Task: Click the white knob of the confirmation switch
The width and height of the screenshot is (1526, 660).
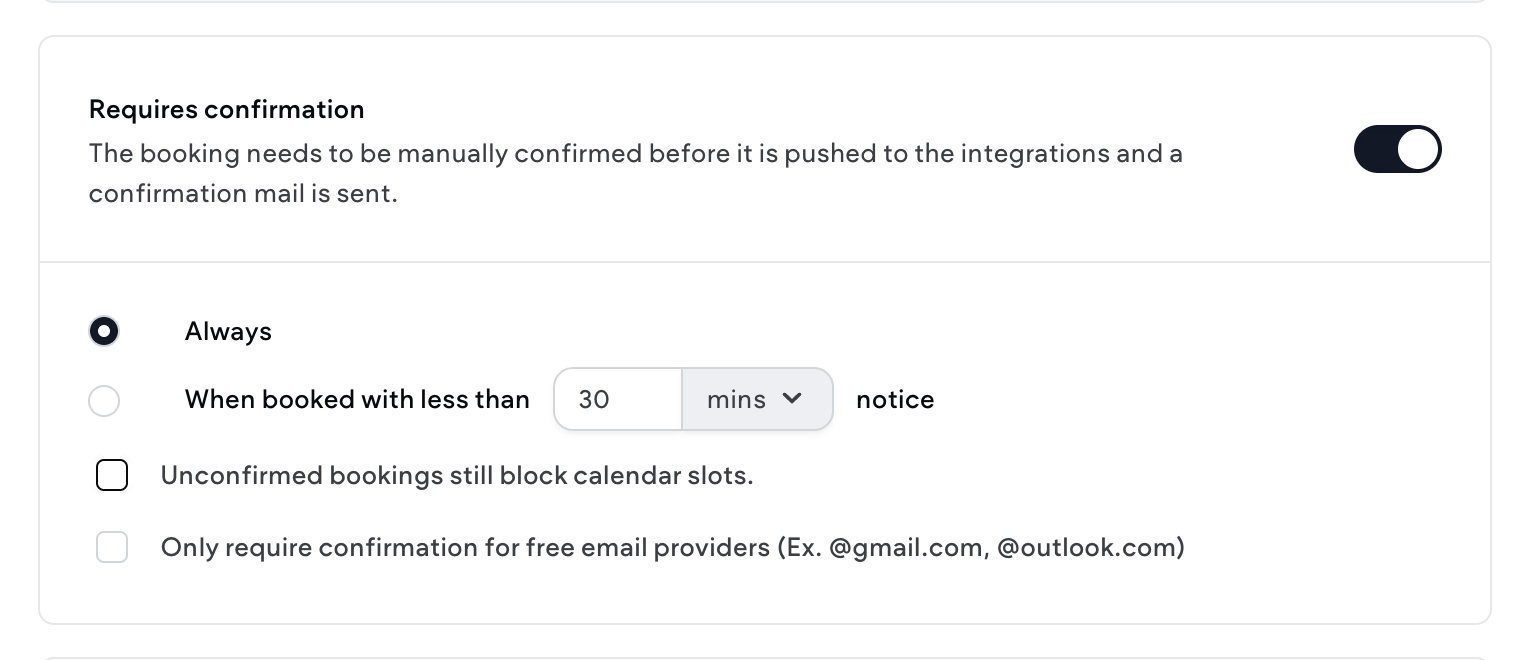Action: tap(1418, 149)
